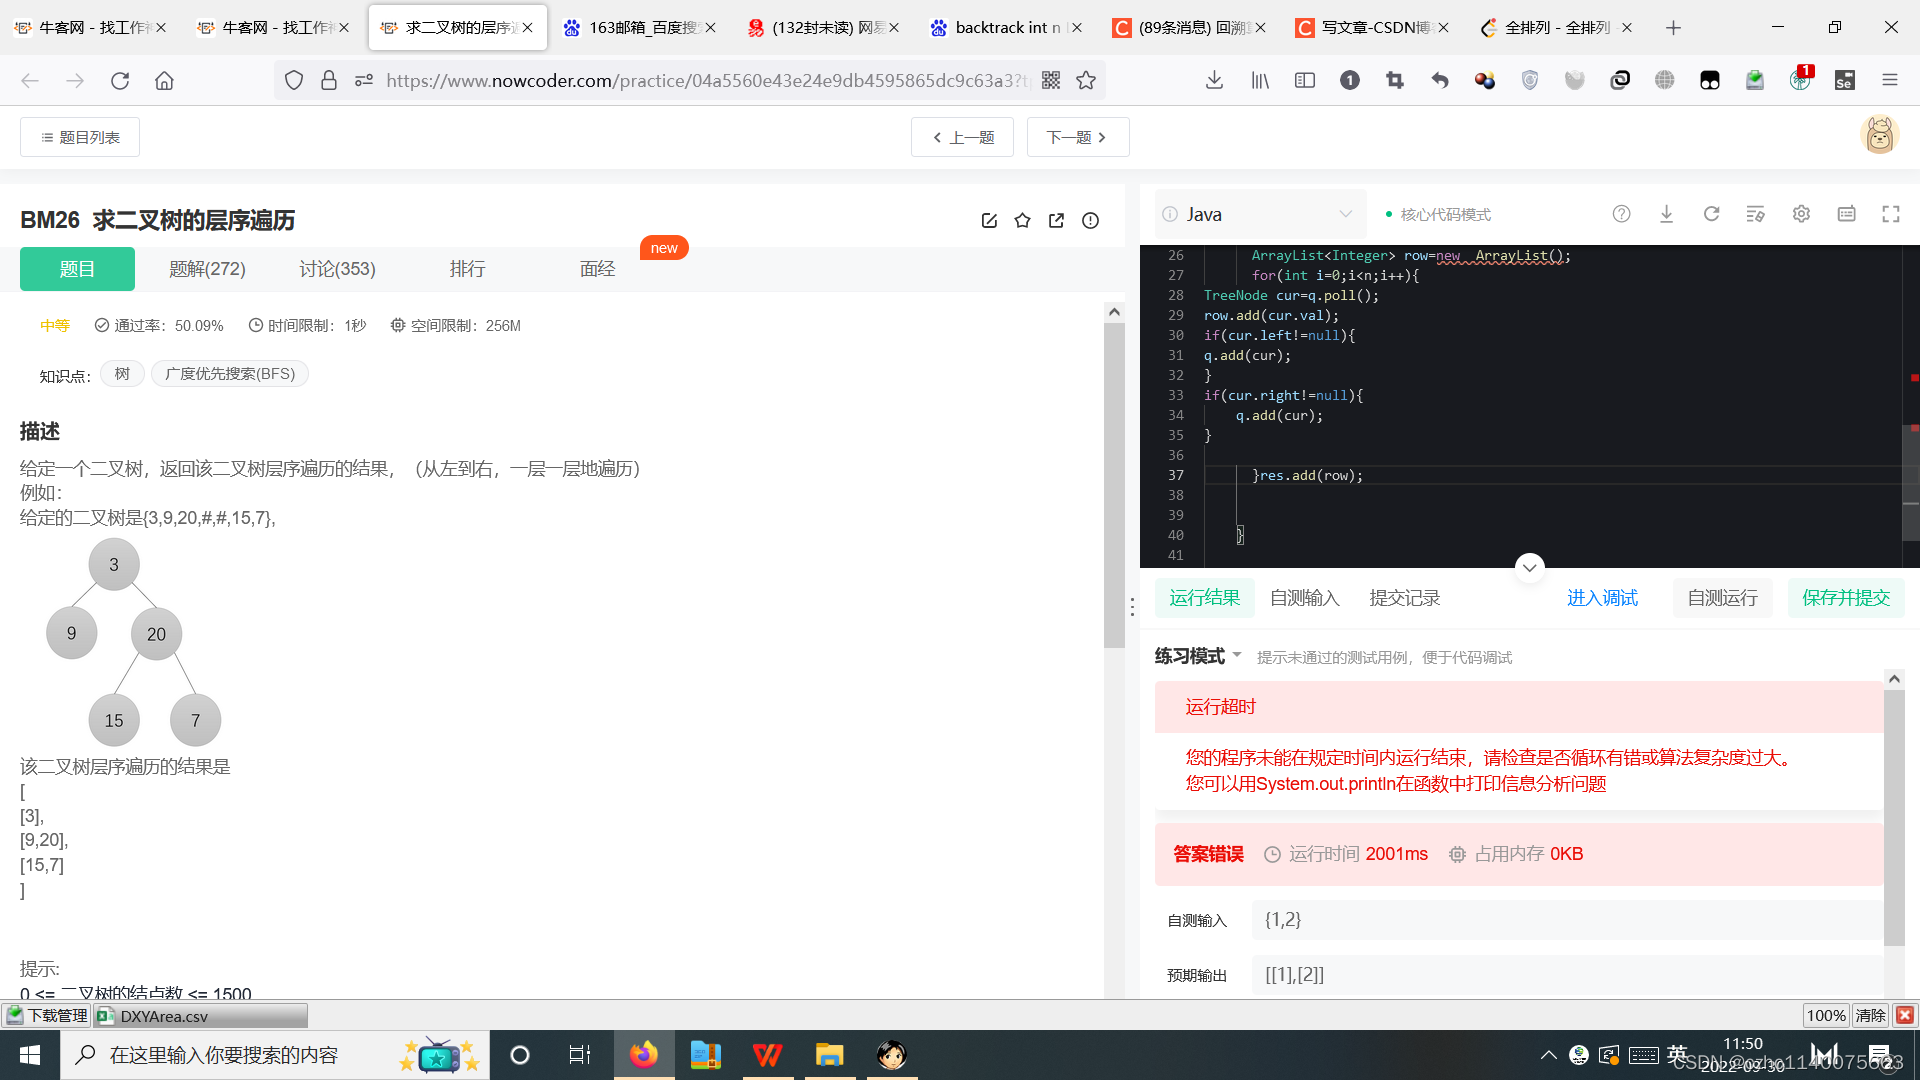Collapse results panel with chevron down button
Image resolution: width=1920 pixels, height=1080 pixels.
click(x=1529, y=567)
